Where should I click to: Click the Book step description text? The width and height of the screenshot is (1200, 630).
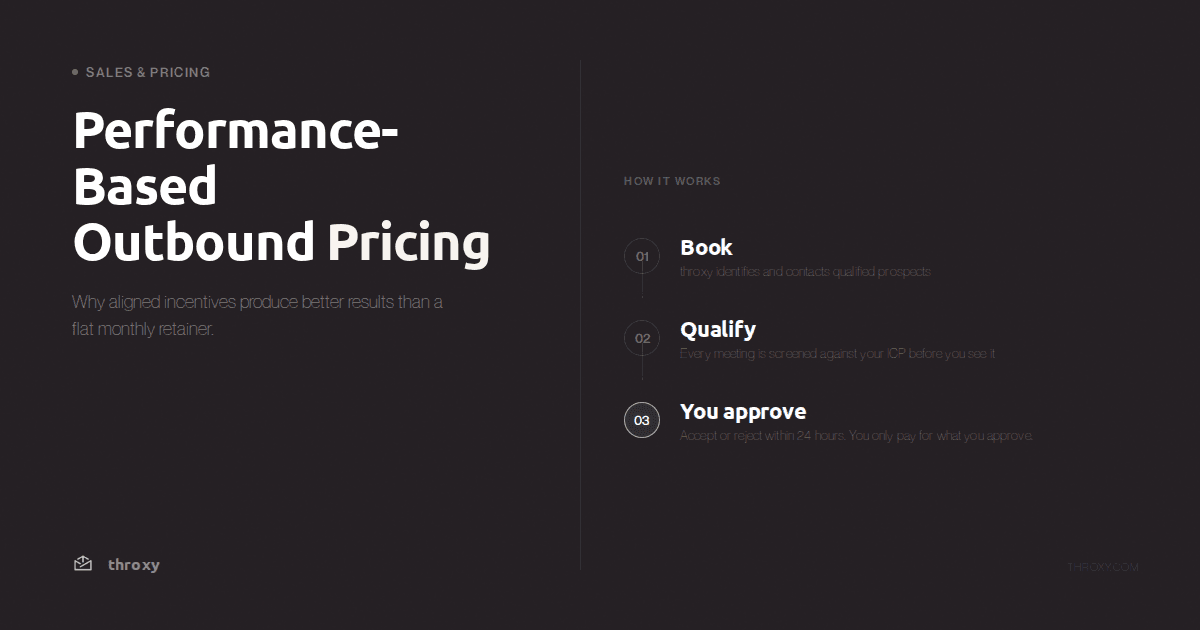(x=805, y=272)
